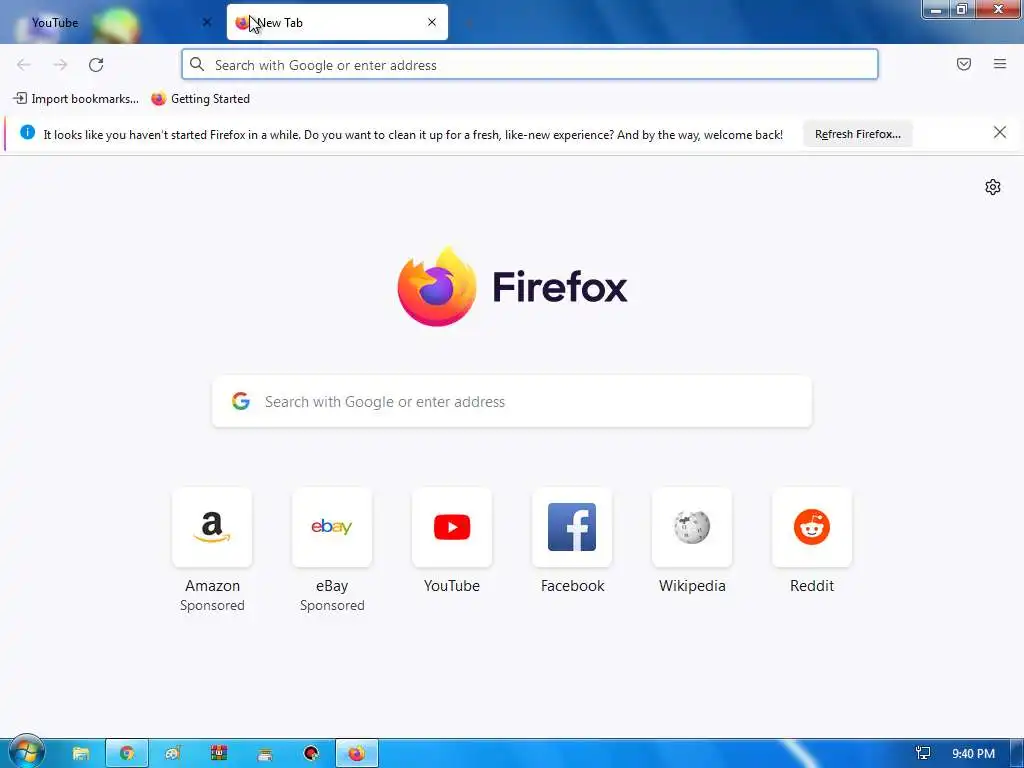The image size is (1024, 768).
Task: Dismiss the notification bar with the X
Action: click(1000, 133)
